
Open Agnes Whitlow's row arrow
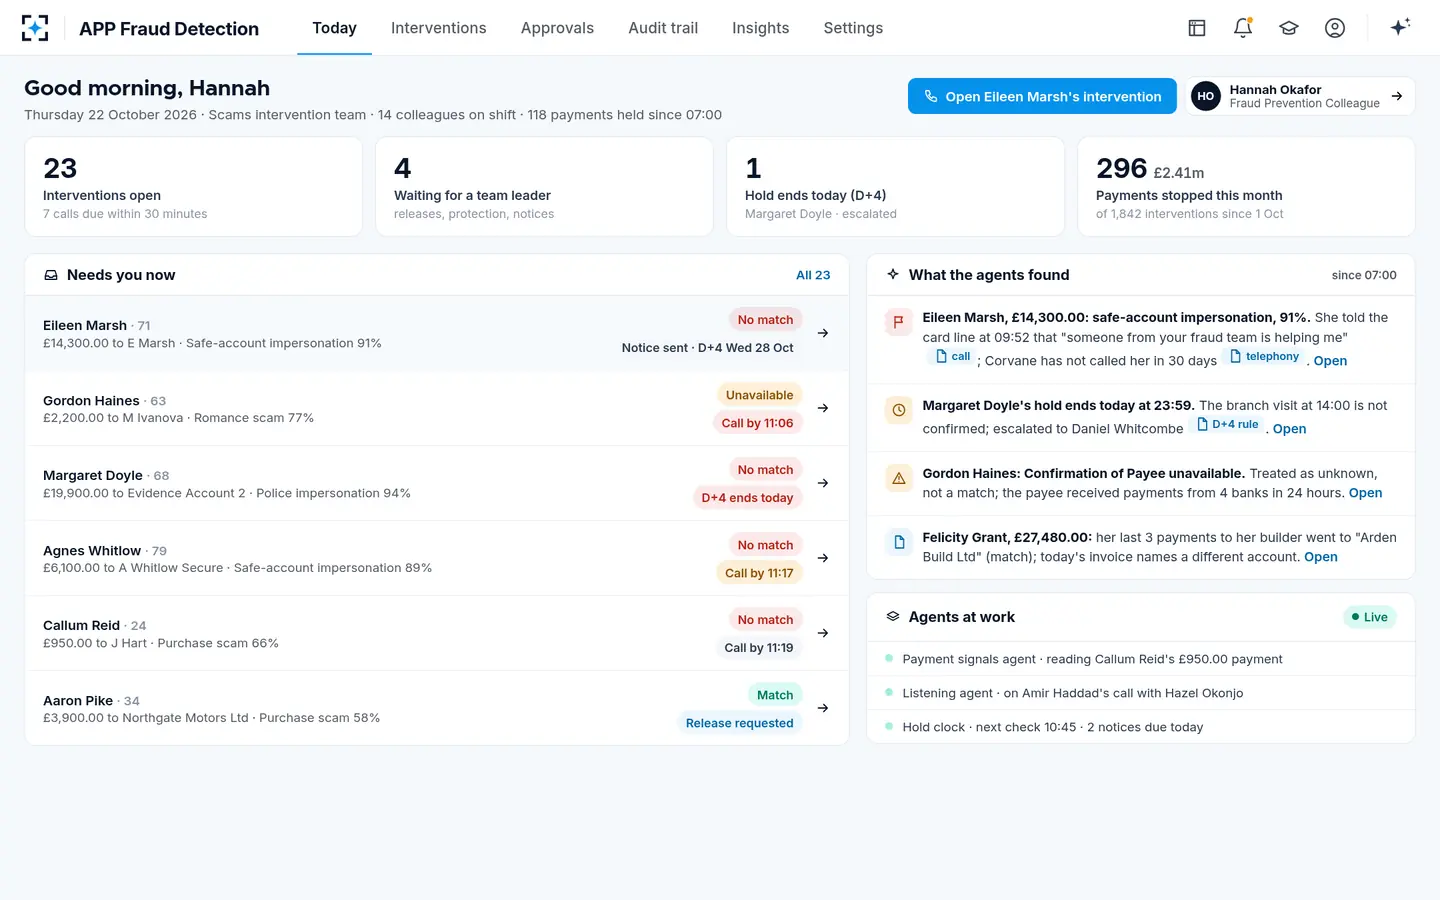click(823, 558)
